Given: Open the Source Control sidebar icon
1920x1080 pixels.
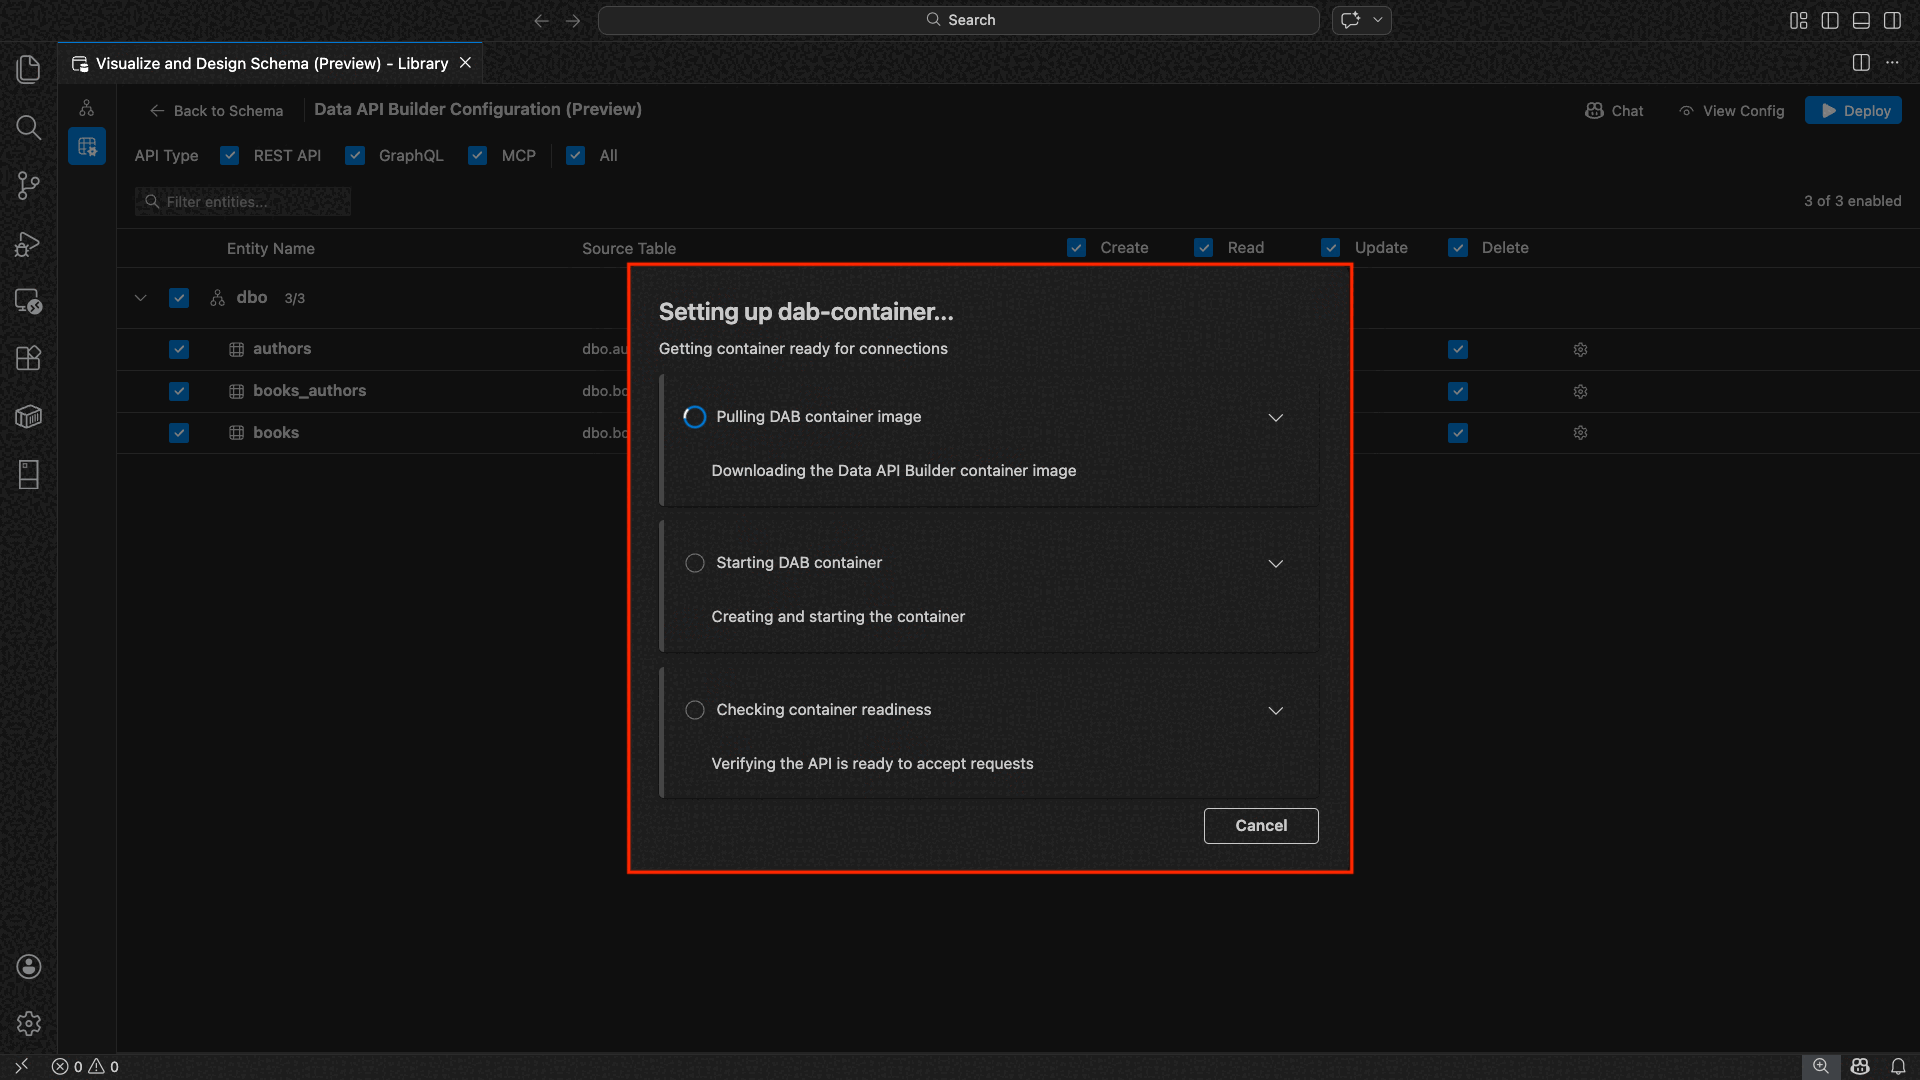Looking at the screenshot, I should coord(28,185).
